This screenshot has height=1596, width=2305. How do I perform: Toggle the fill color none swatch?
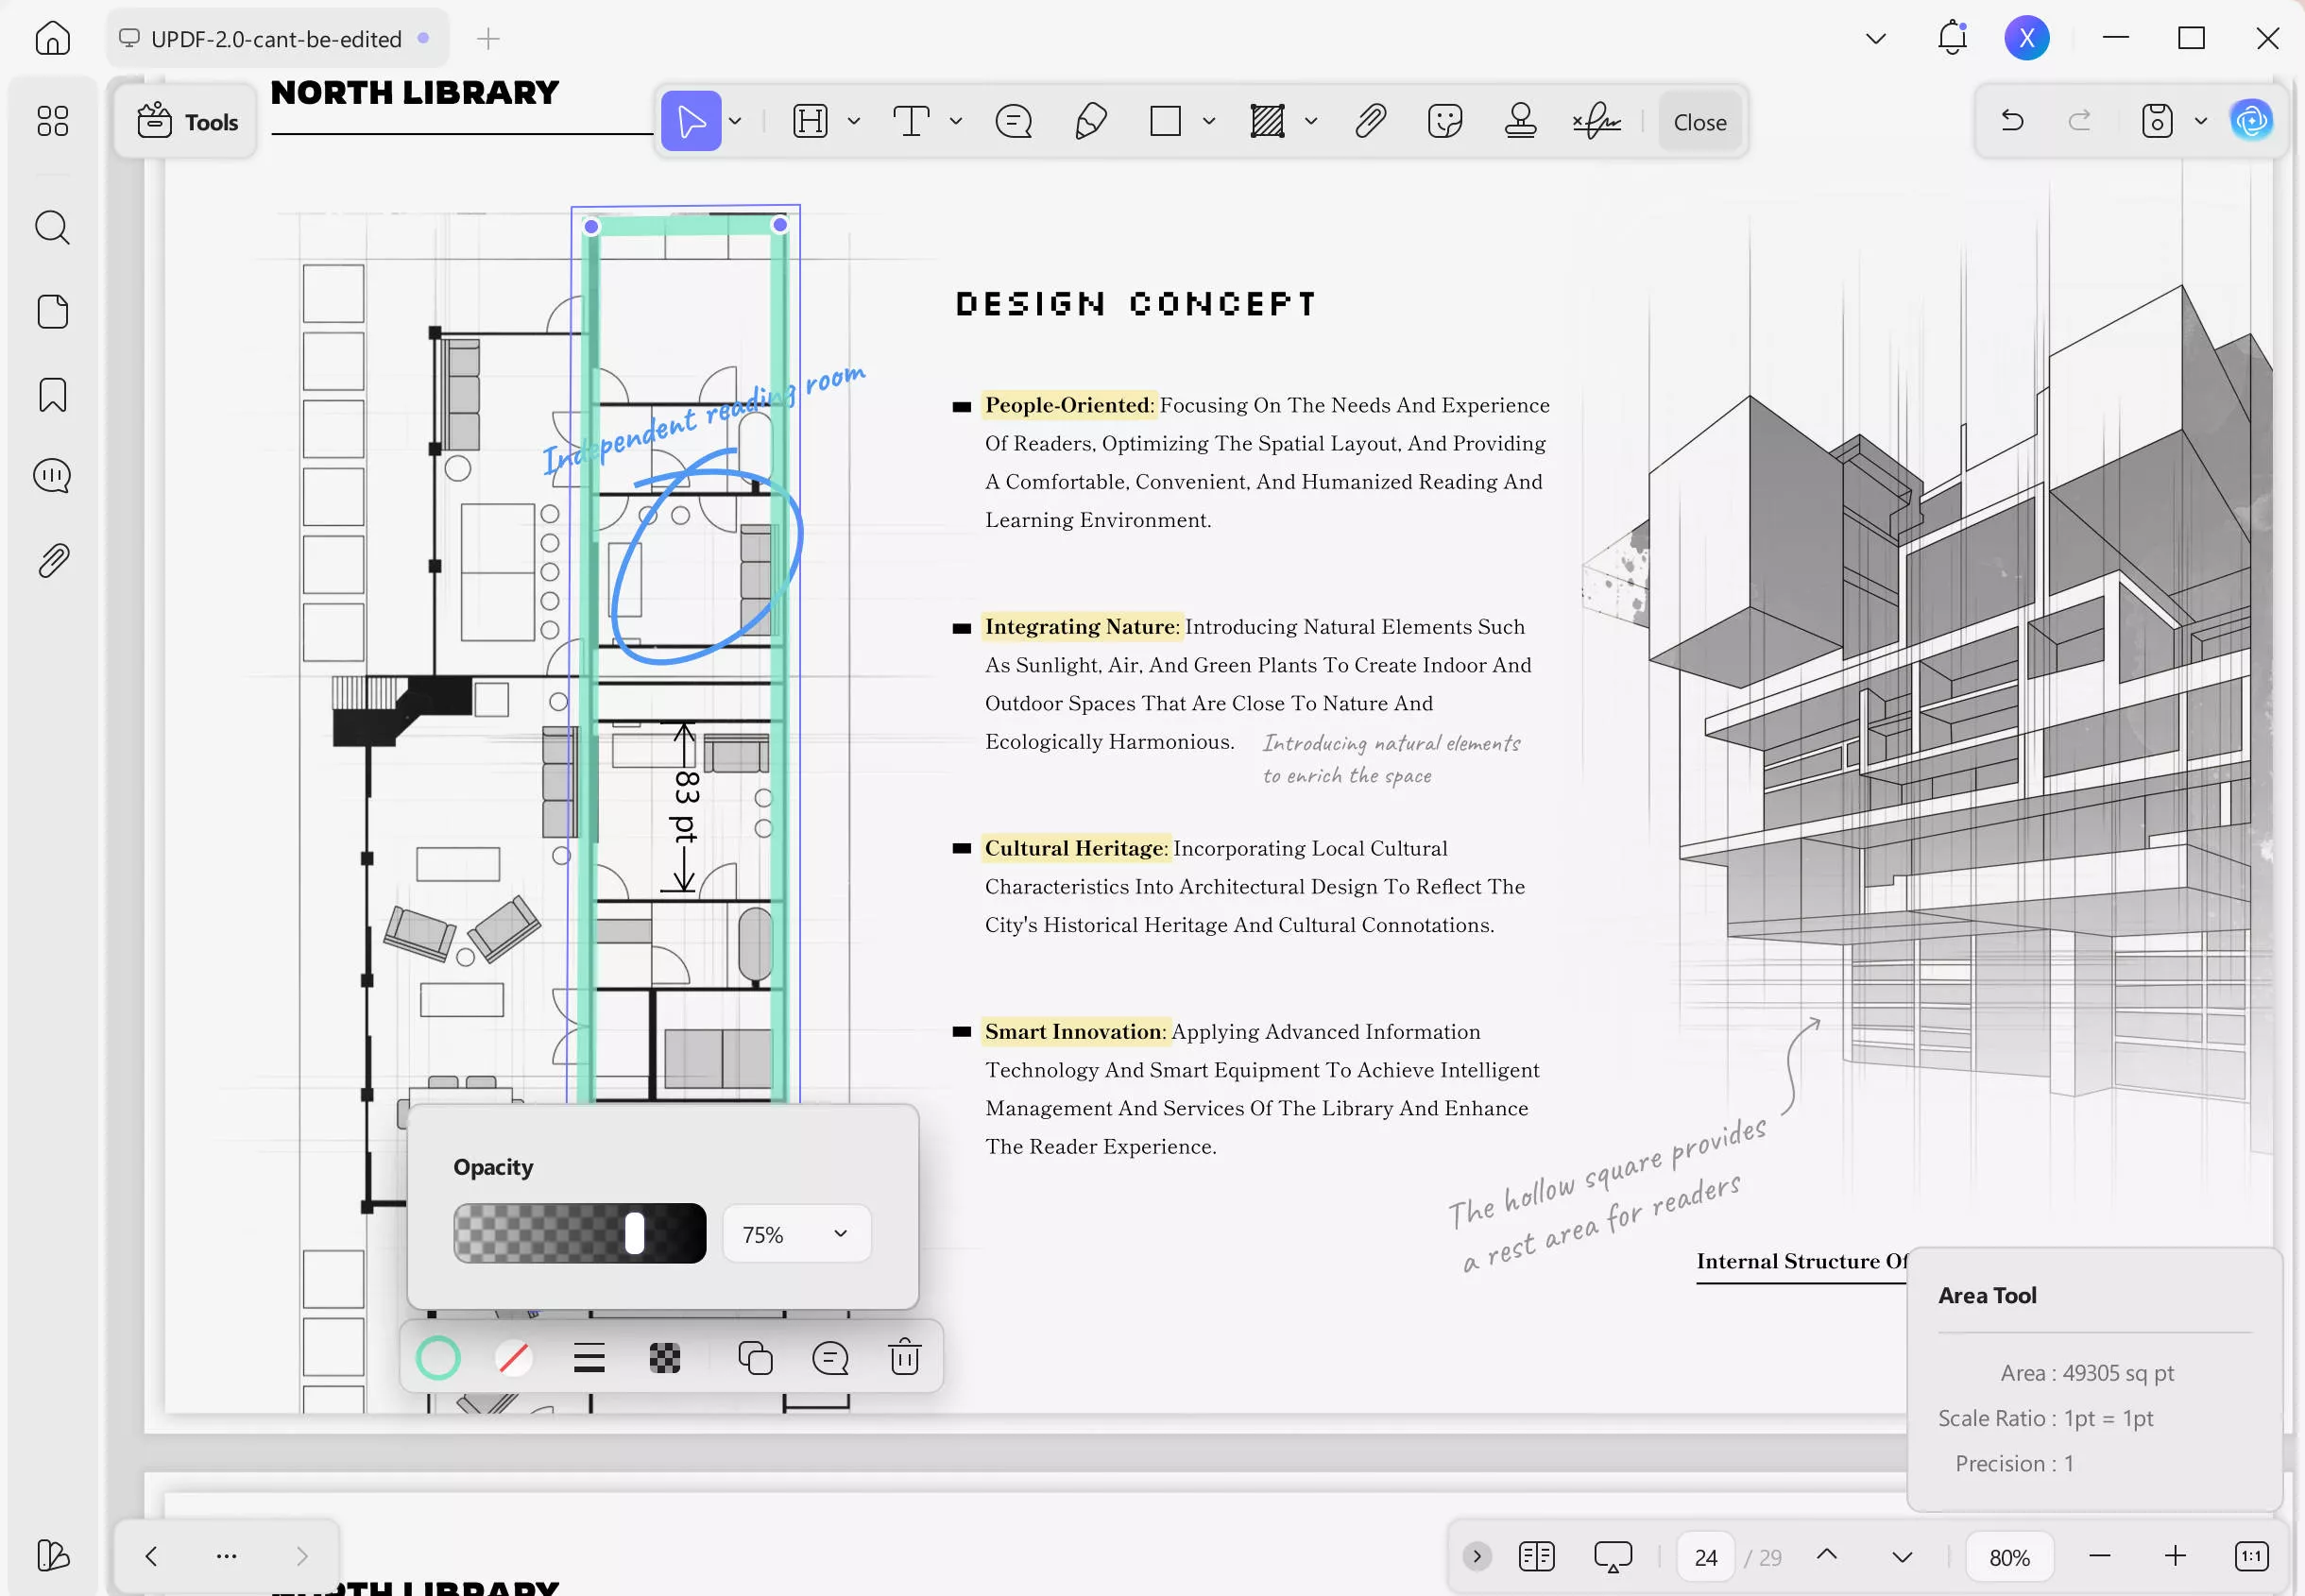click(x=513, y=1358)
